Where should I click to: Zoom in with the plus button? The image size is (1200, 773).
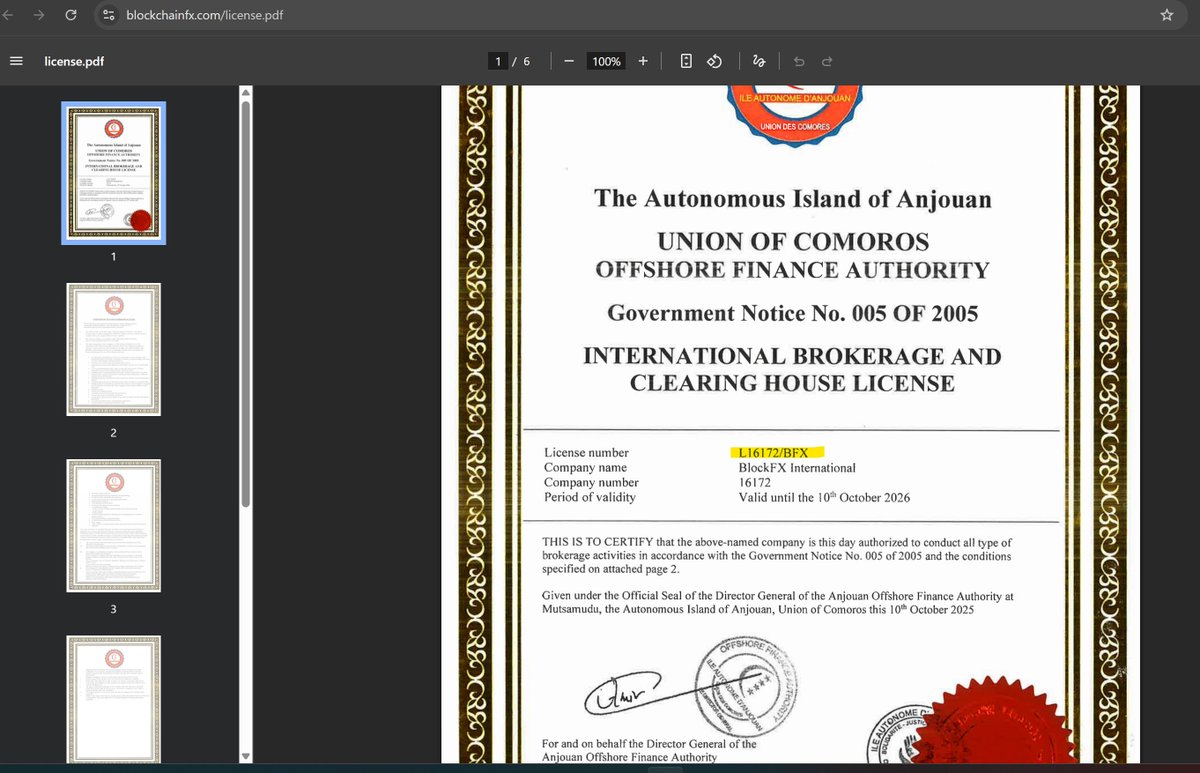click(x=643, y=61)
